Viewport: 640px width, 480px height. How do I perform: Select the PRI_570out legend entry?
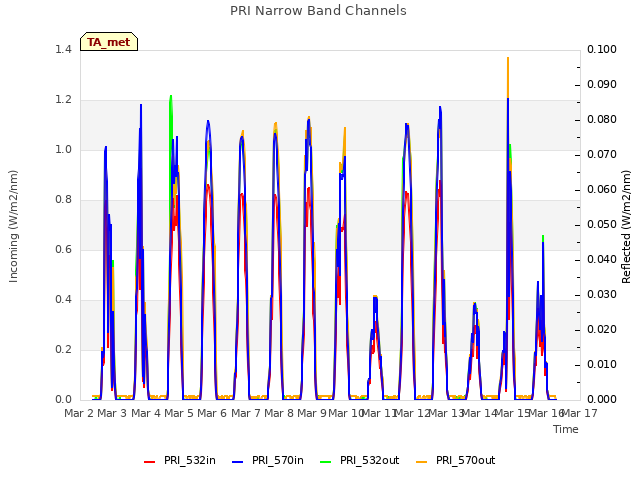pos(456,460)
